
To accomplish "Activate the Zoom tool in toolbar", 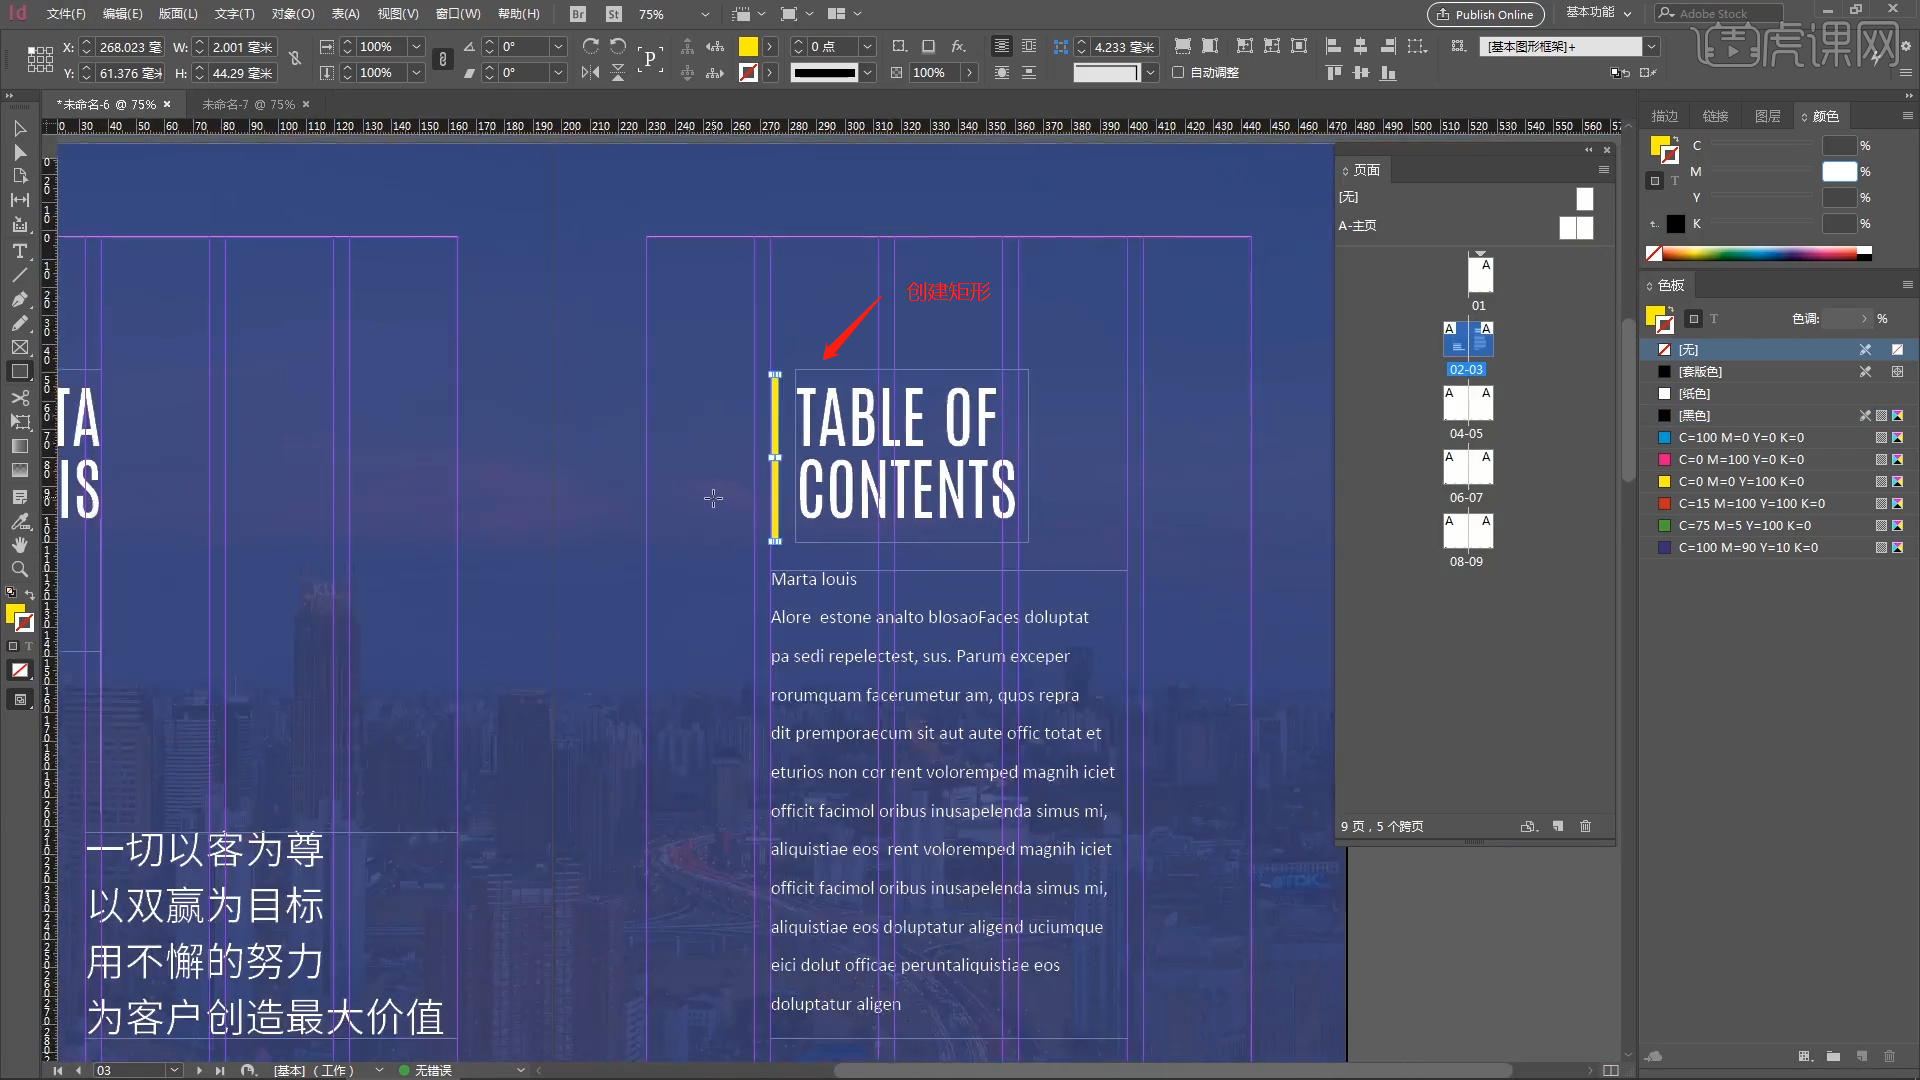I will (19, 569).
